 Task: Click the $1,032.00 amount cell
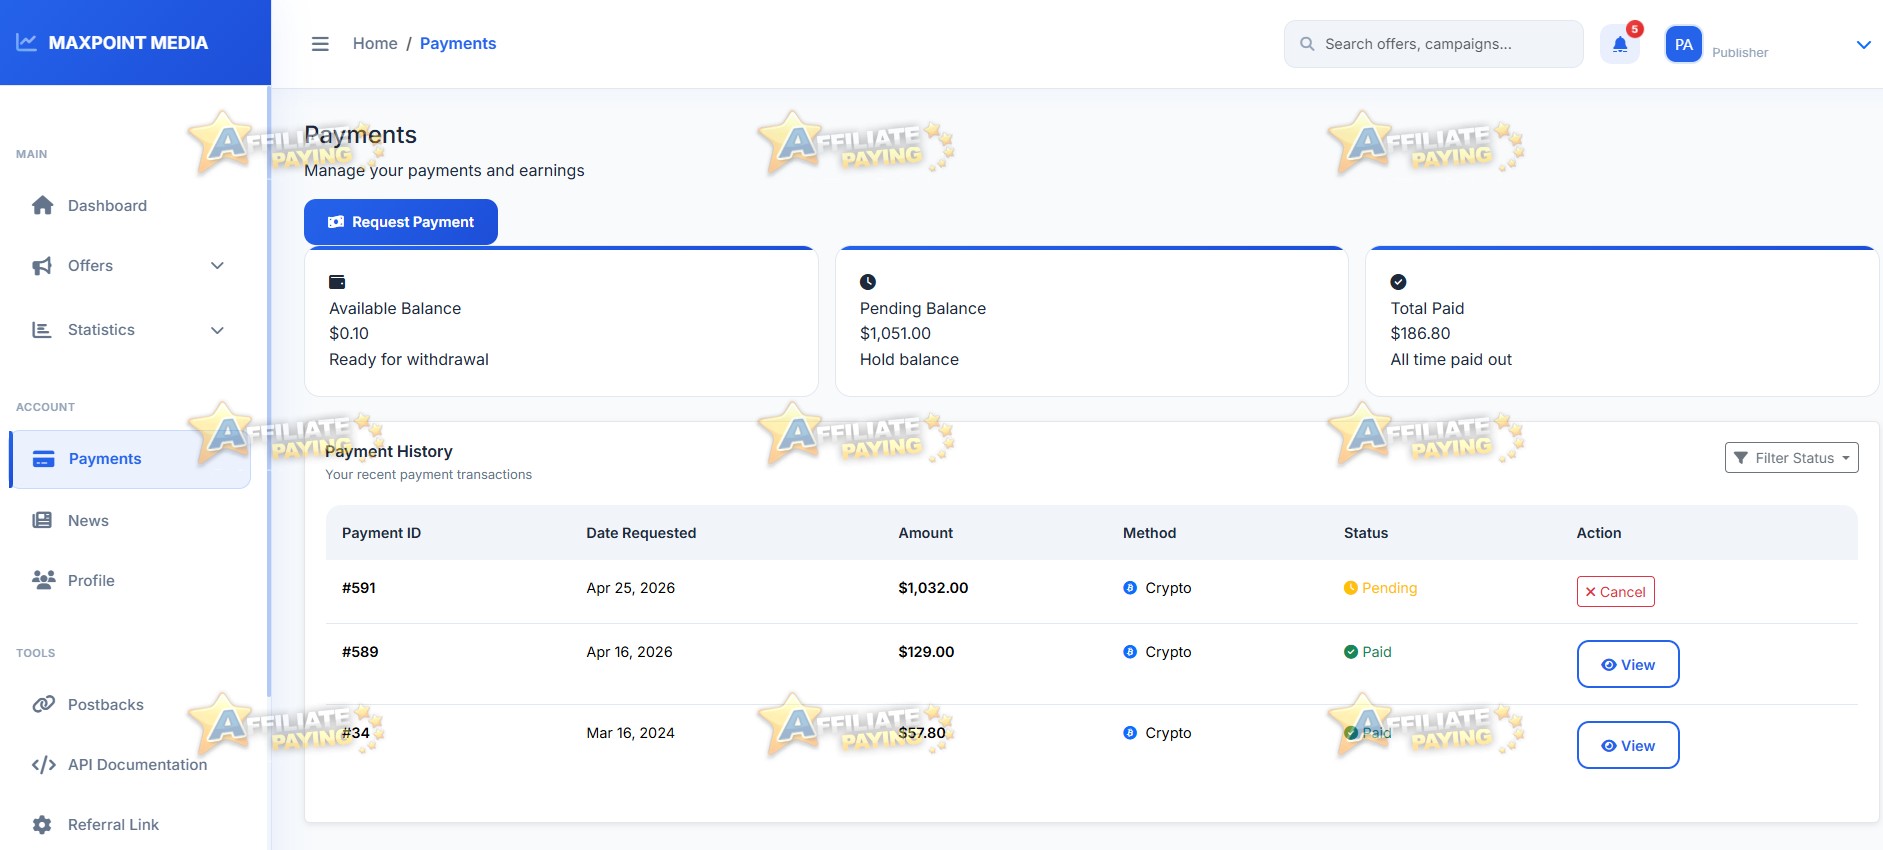click(x=933, y=588)
